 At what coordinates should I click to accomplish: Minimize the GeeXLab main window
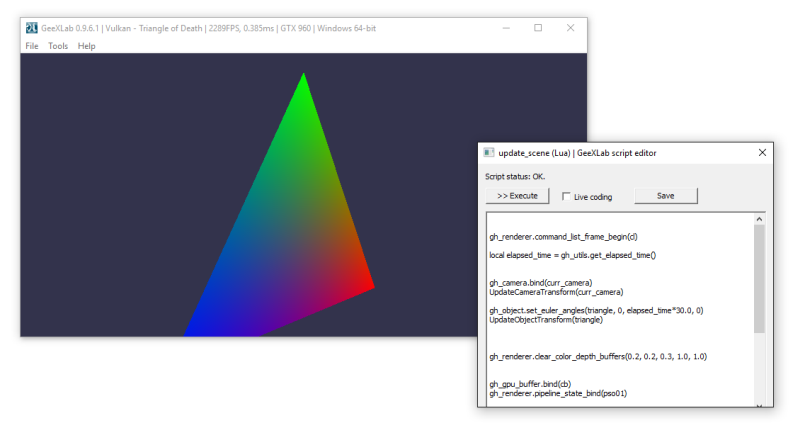coord(506,28)
